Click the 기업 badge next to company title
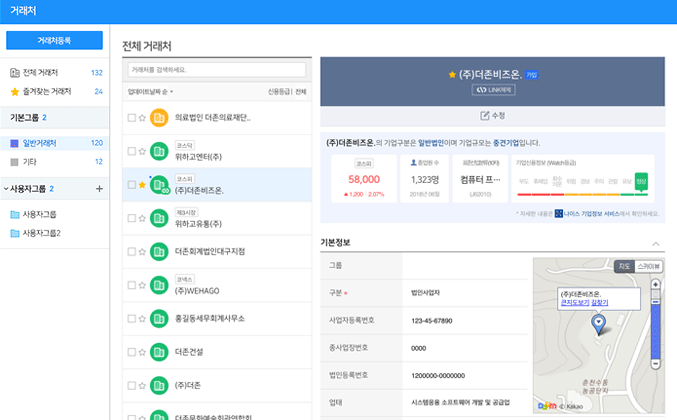Image resolution: width=677 pixels, height=420 pixels. coord(532,75)
